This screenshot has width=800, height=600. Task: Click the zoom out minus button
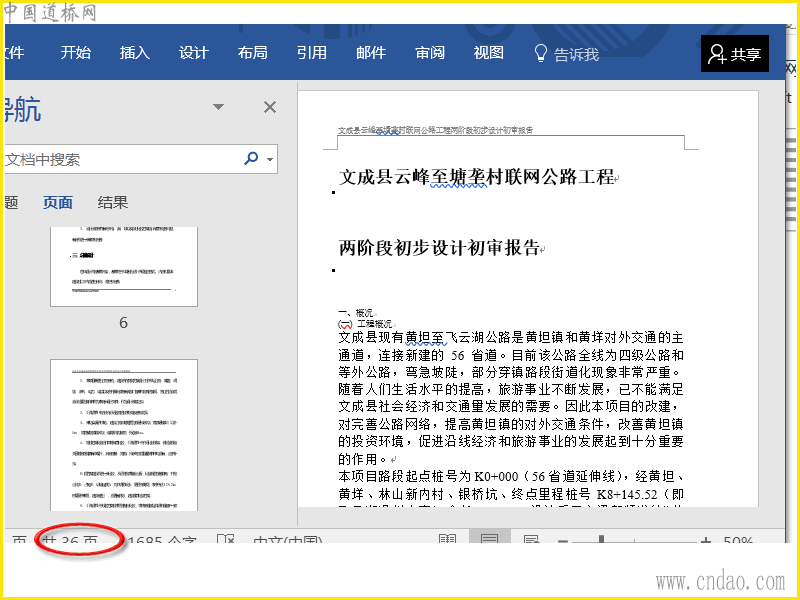click(563, 540)
